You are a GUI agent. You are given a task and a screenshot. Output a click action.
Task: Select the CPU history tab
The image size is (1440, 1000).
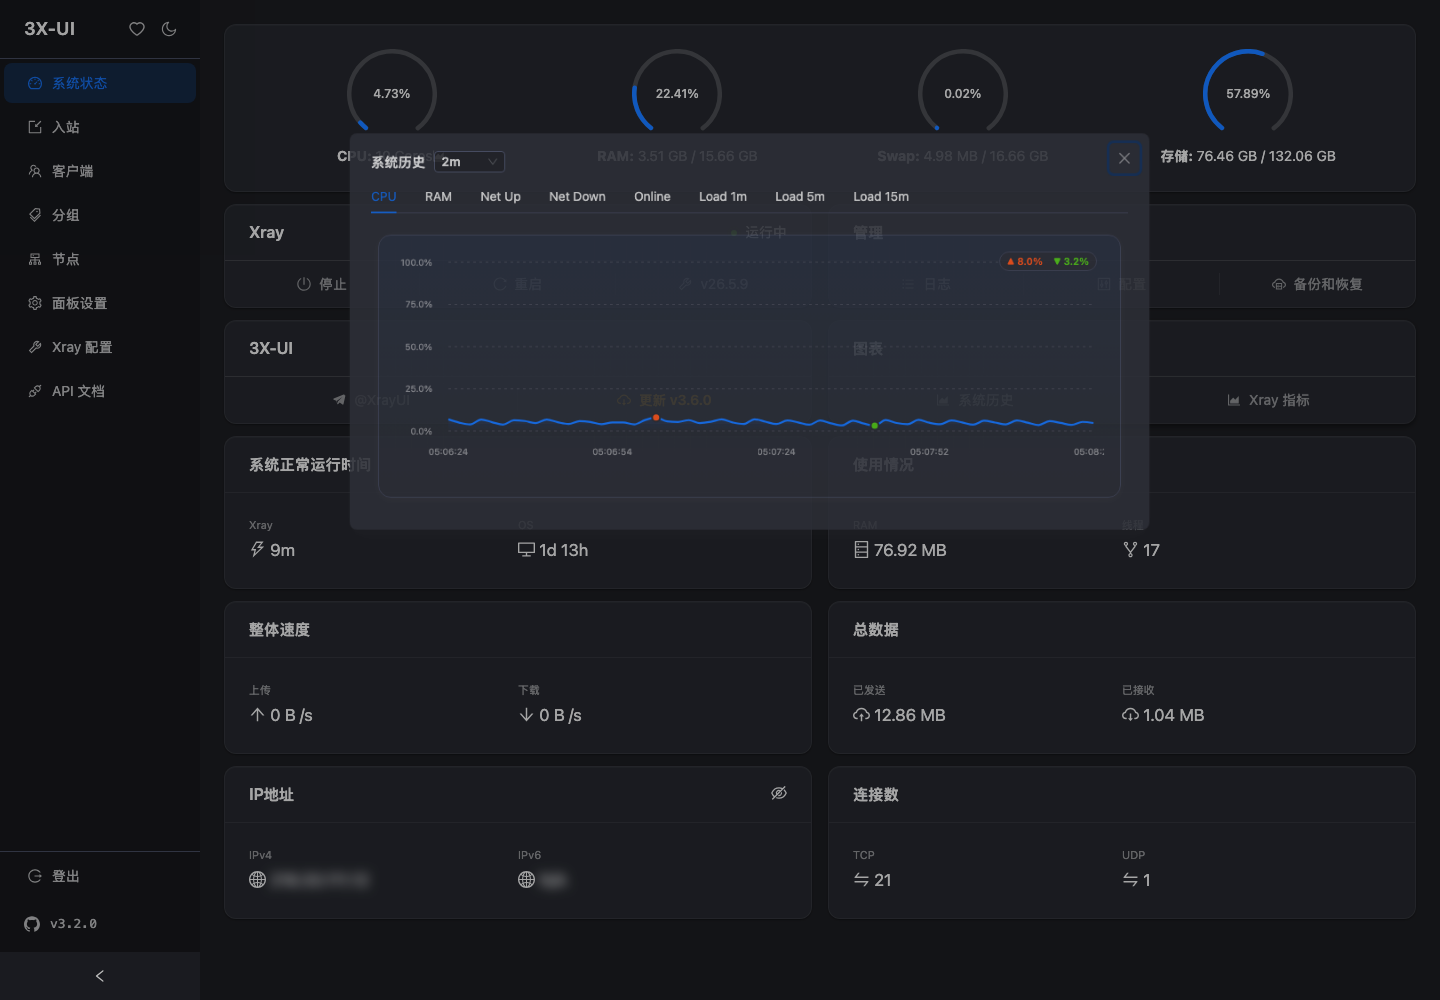[x=384, y=197]
